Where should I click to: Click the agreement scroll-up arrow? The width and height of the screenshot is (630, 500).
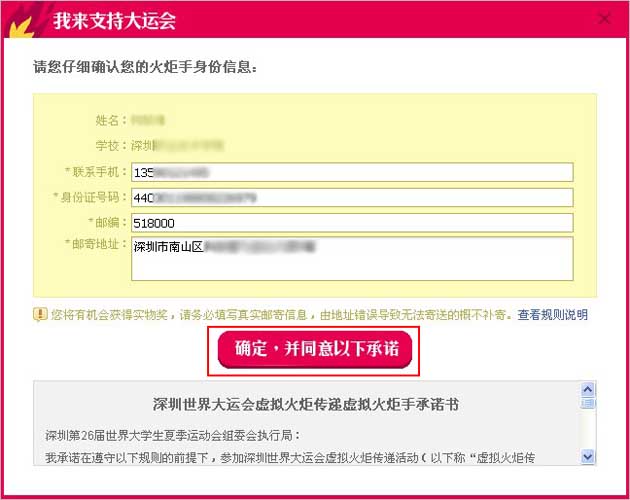click(x=587, y=389)
